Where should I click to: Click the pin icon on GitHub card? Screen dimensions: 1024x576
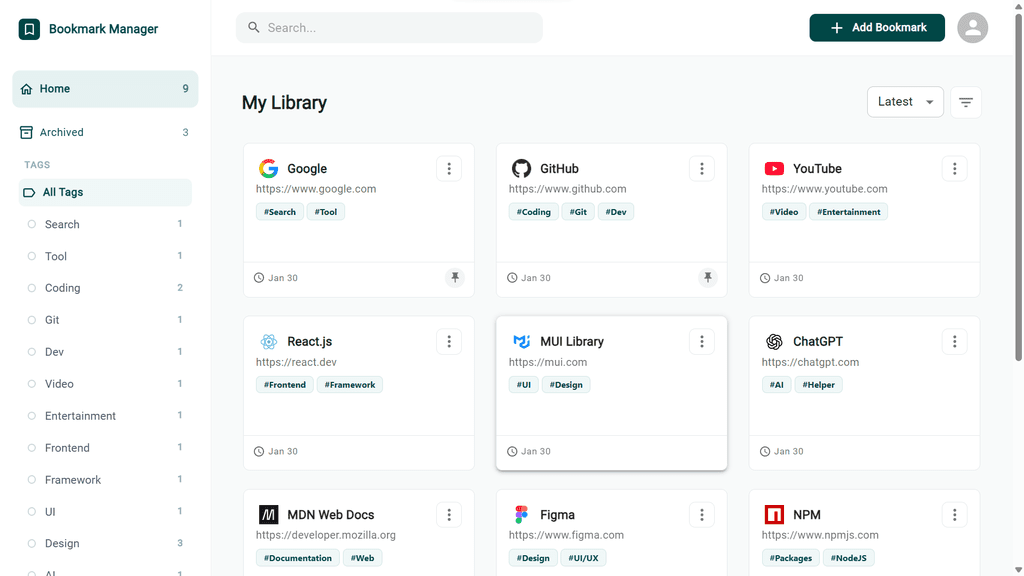[x=708, y=278]
